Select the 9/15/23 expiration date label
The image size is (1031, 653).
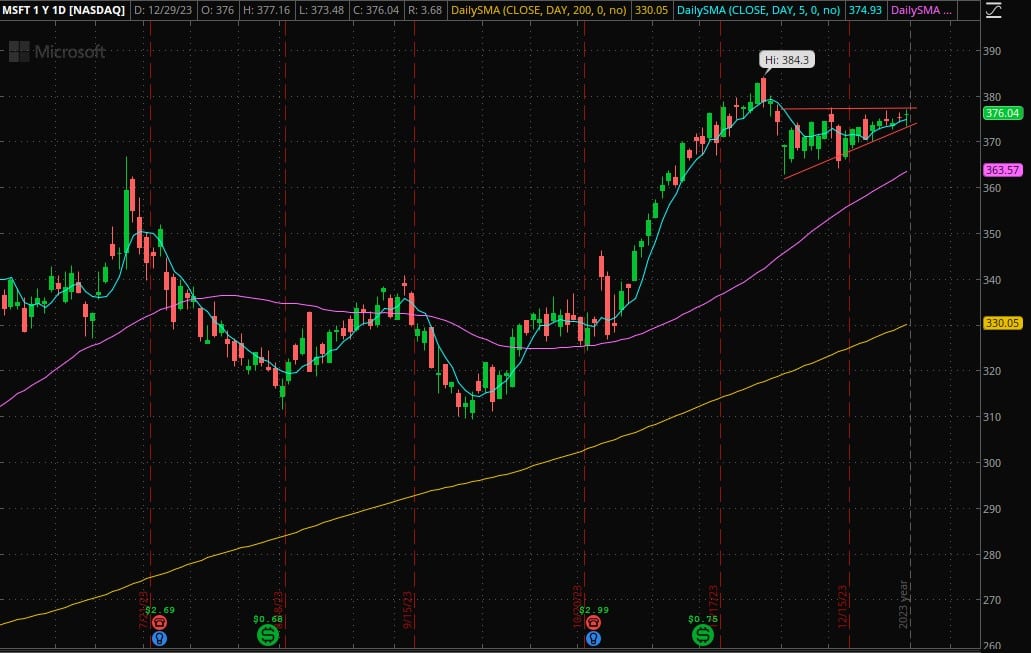tap(407, 610)
